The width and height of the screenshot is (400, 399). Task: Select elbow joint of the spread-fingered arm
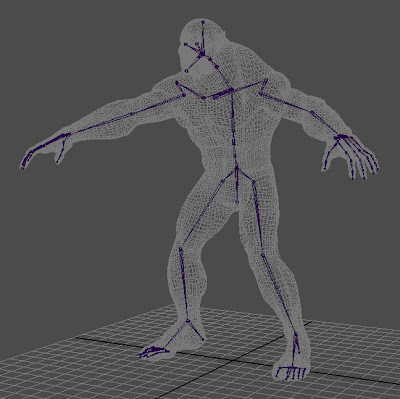click(x=312, y=112)
